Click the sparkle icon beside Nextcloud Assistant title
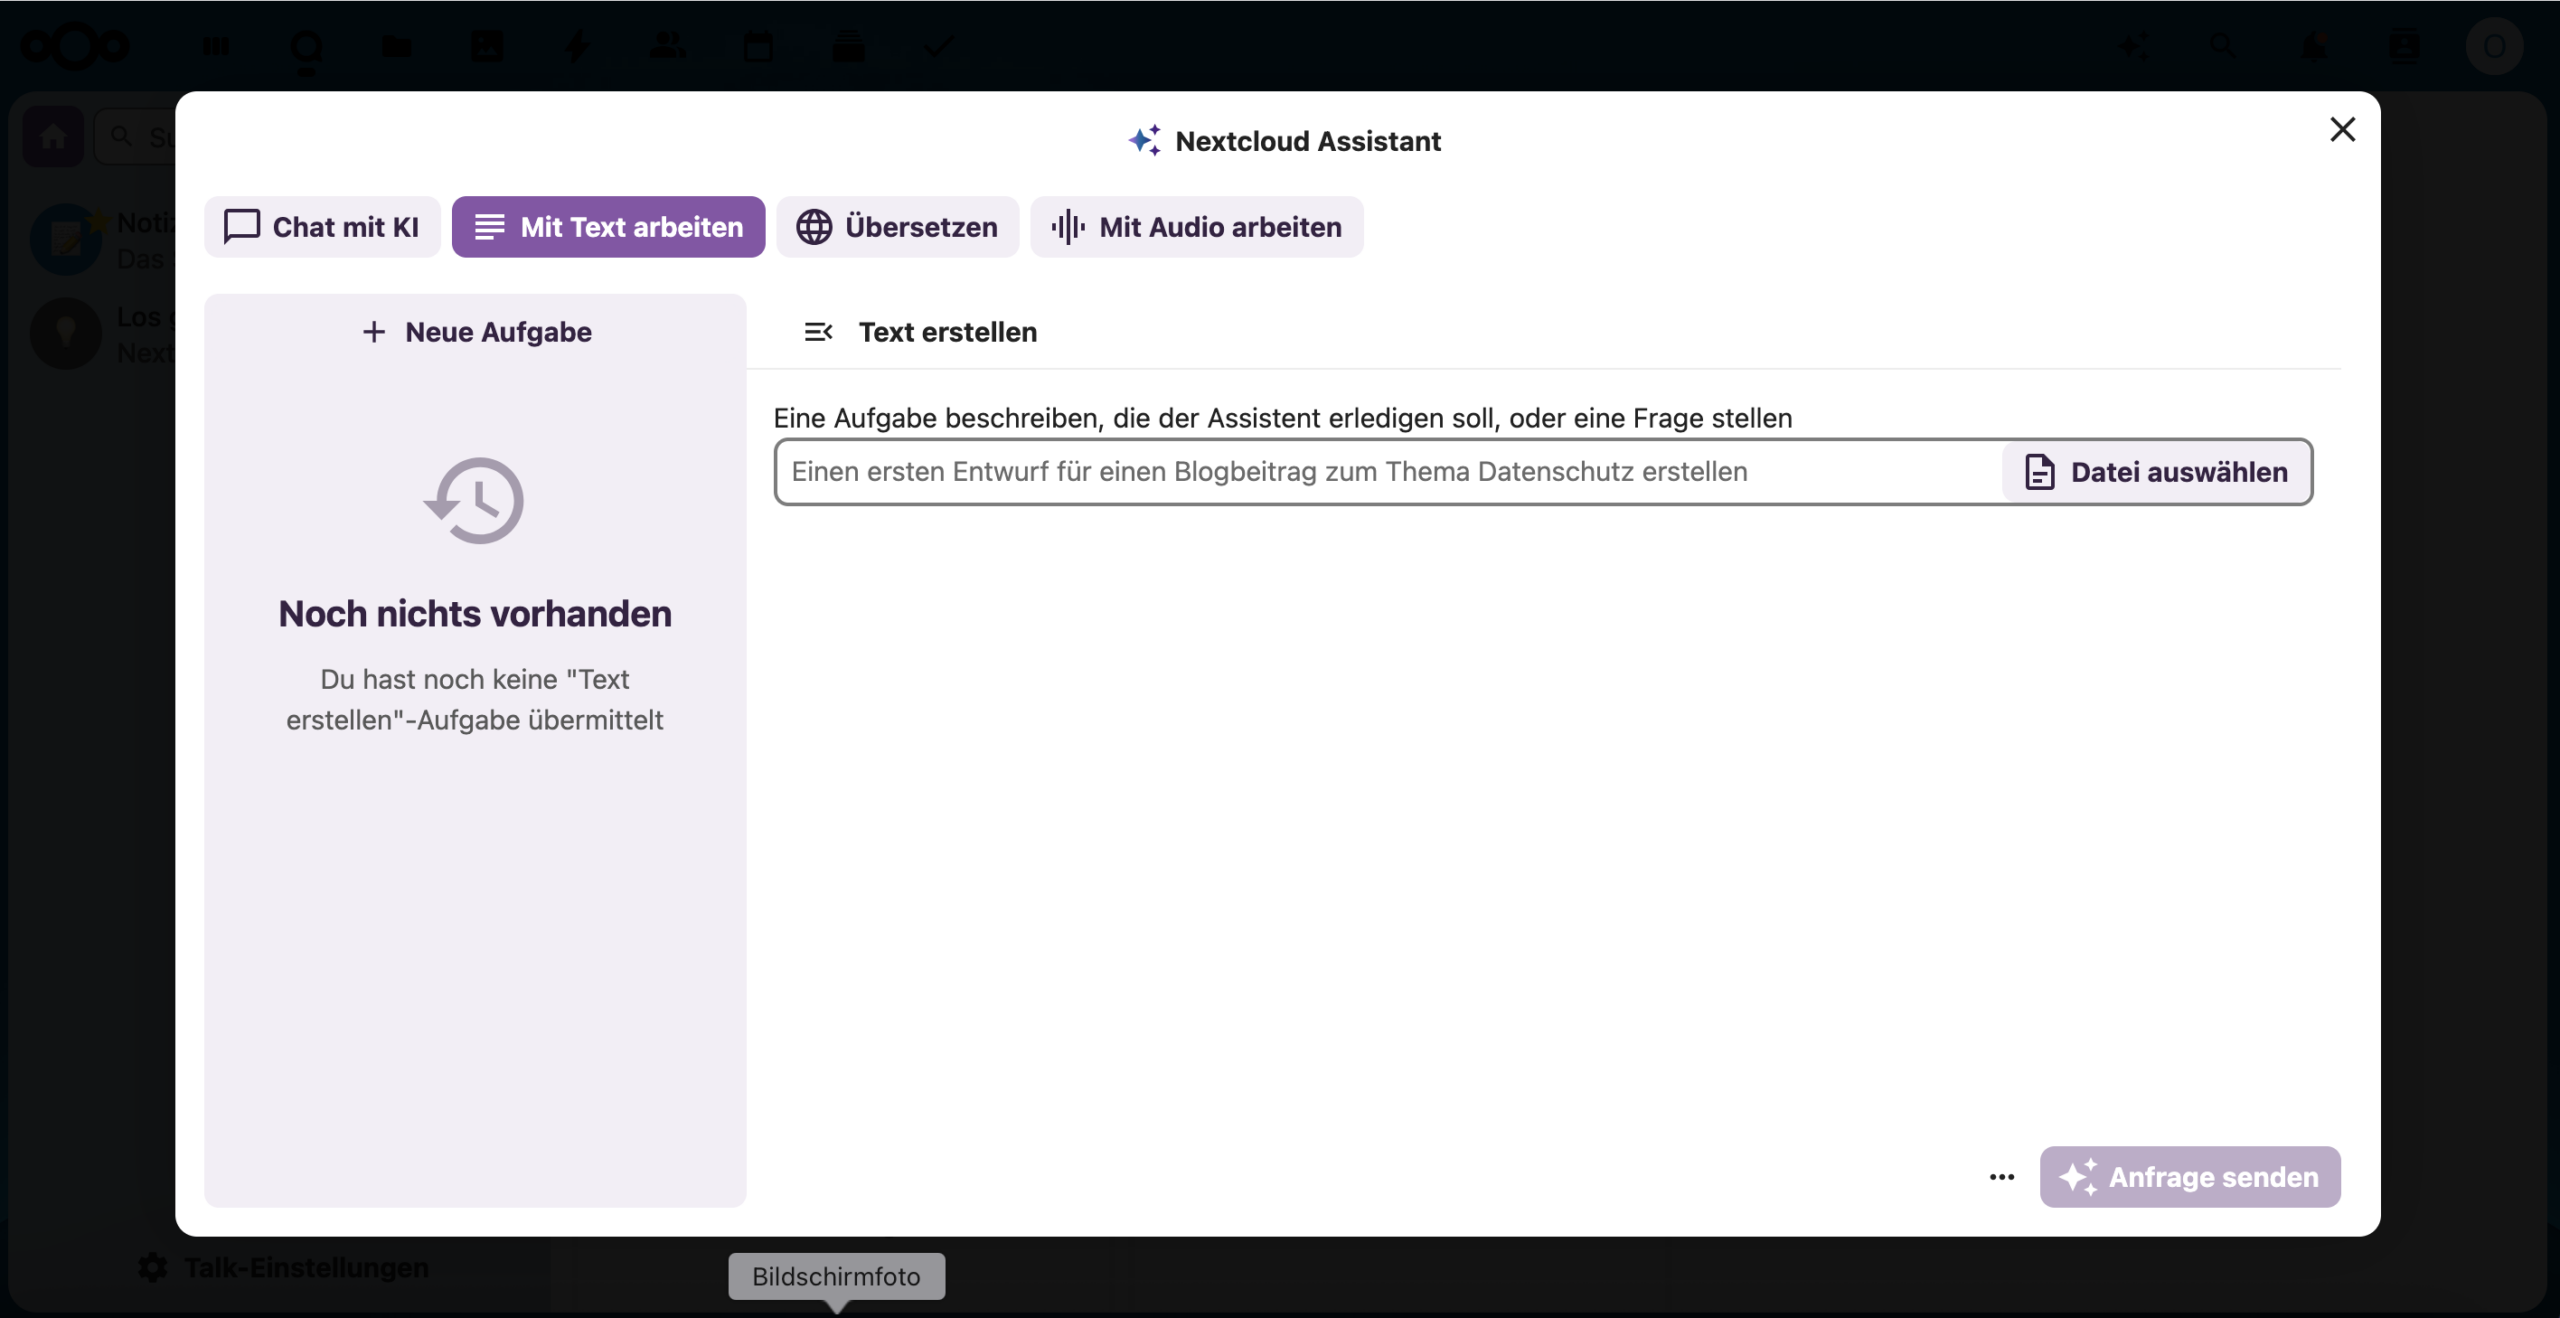 [1145, 141]
